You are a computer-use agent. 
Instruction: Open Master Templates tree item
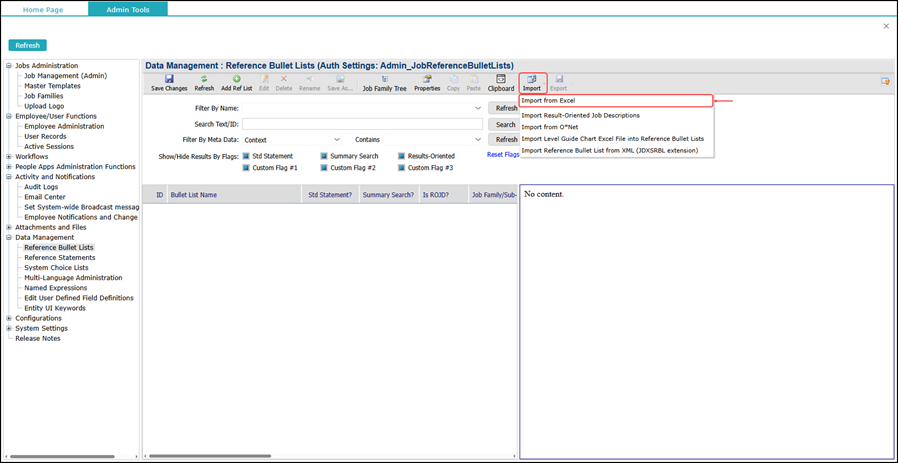coord(52,86)
